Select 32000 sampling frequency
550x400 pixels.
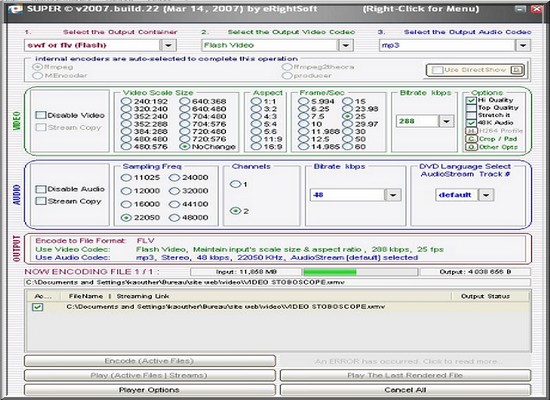point(174,191)
